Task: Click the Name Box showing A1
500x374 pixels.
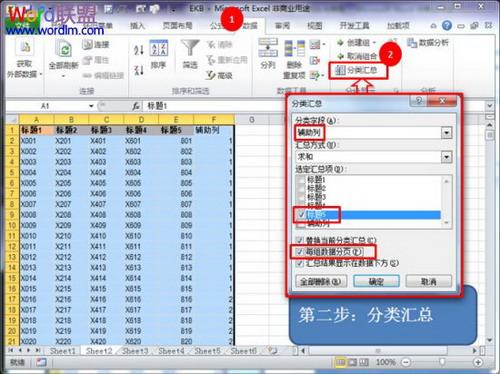Action: pyautogui.click(x=46, y=106)
